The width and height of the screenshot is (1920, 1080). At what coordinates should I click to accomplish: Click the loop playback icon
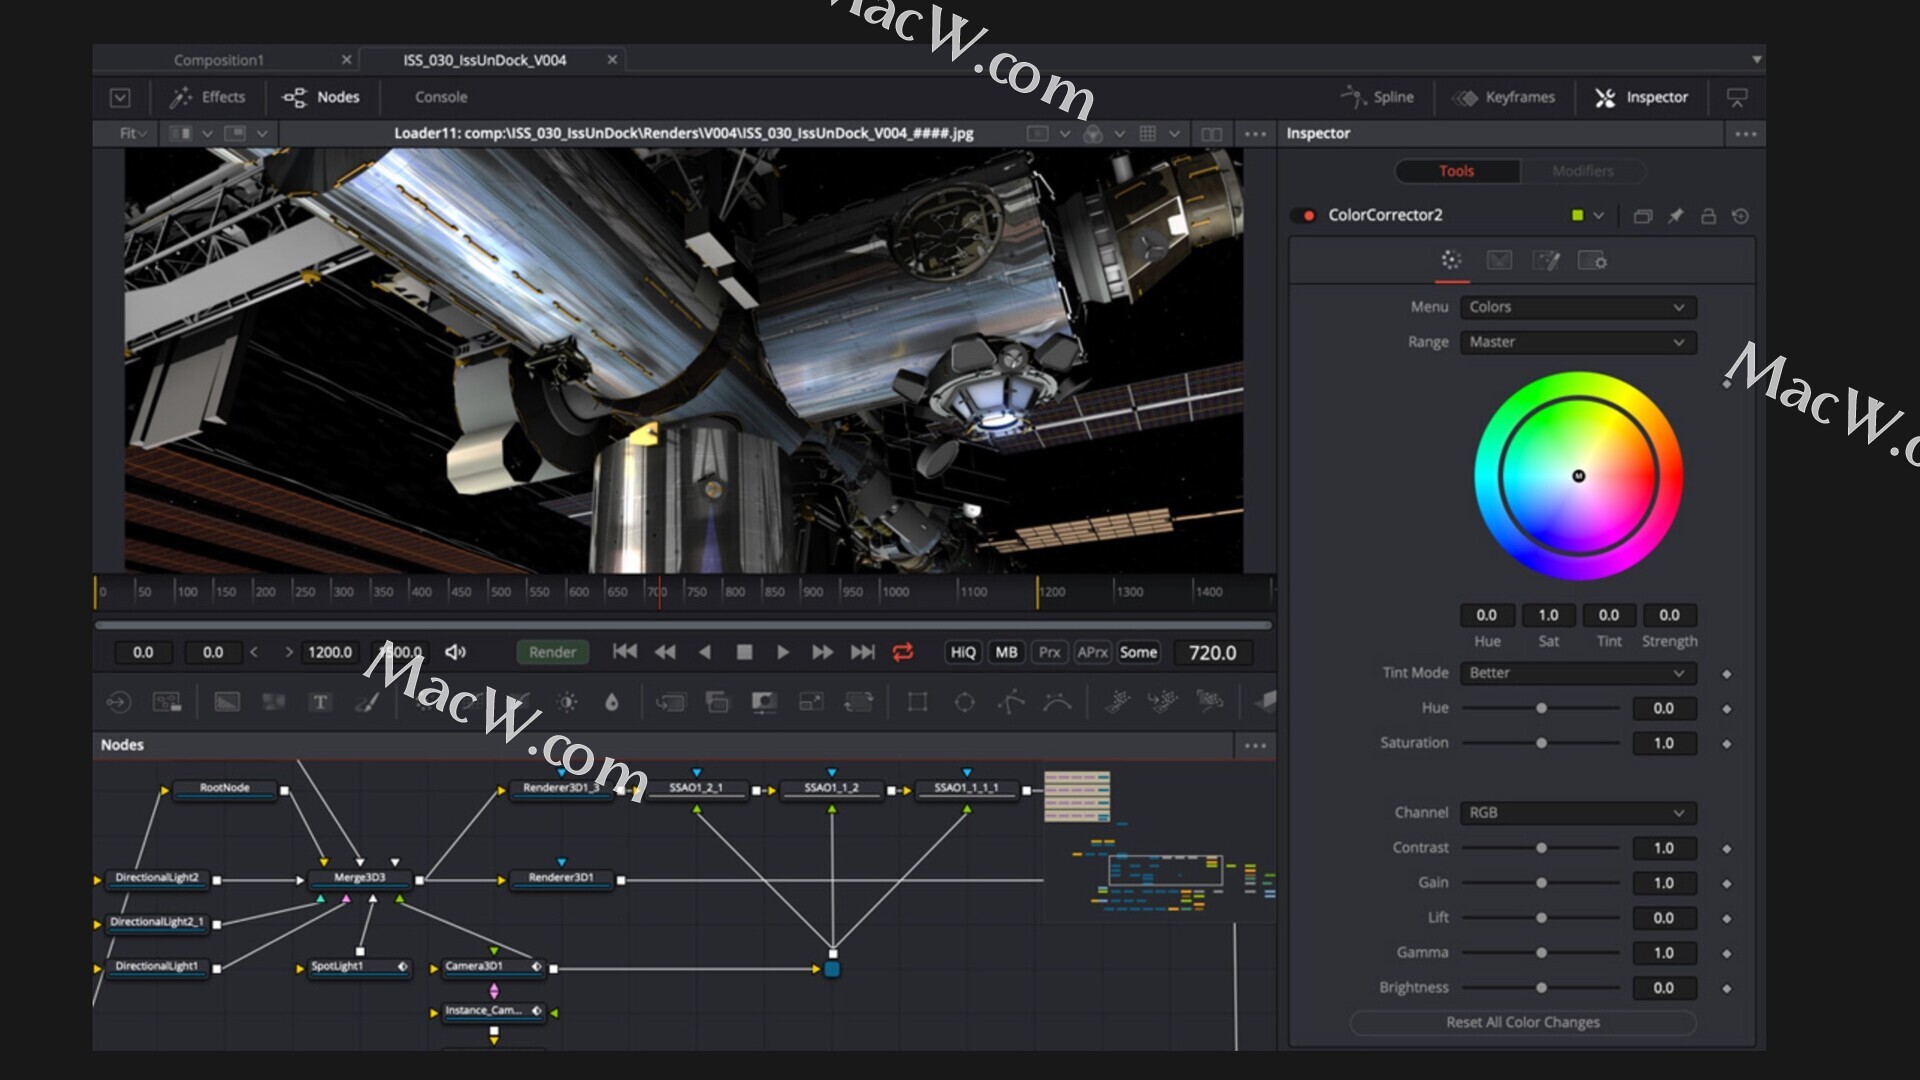click(902, 652)
